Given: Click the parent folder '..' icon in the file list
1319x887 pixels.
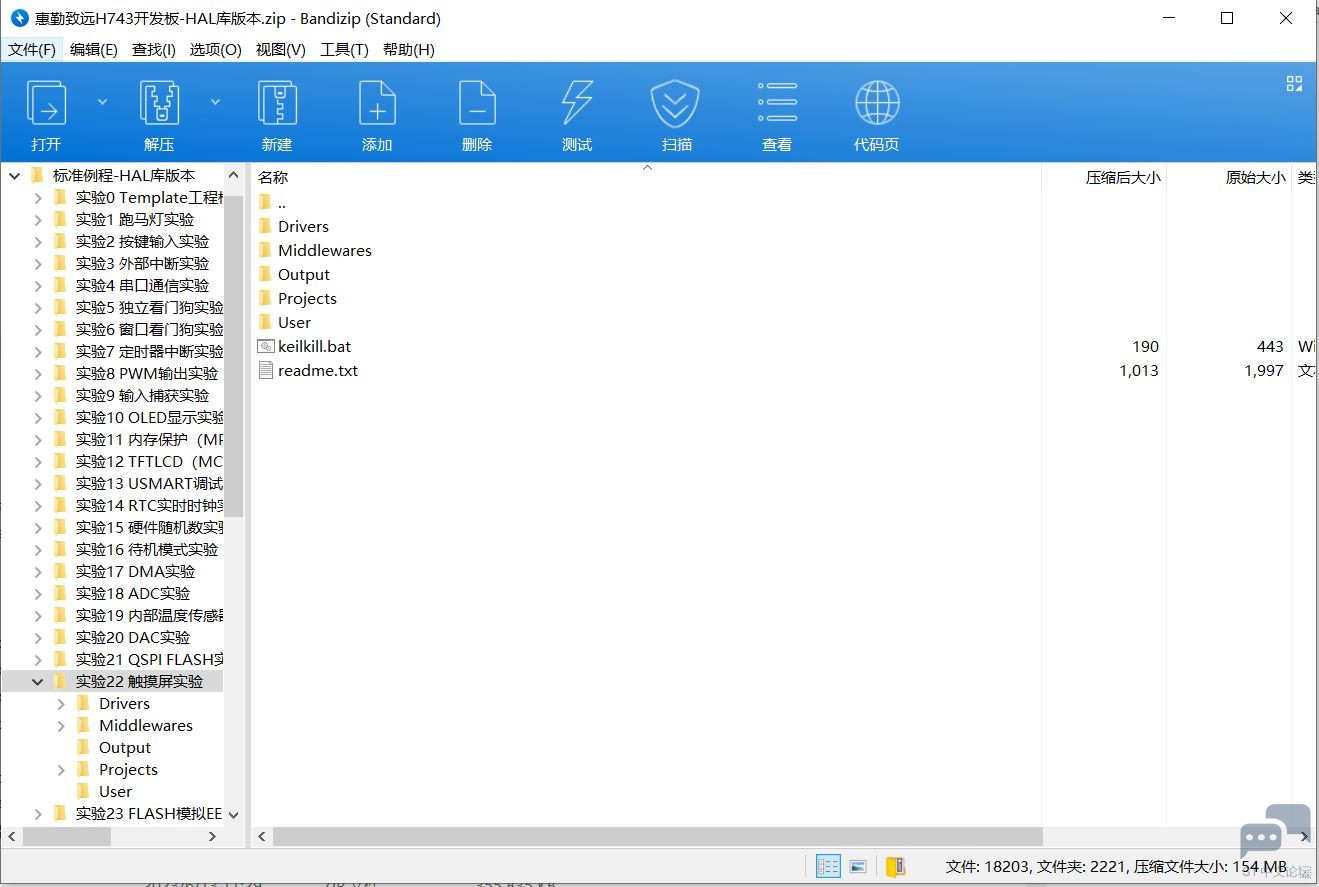Looking at the screenshot, I should pyautogui.click(x=265, y=202).
